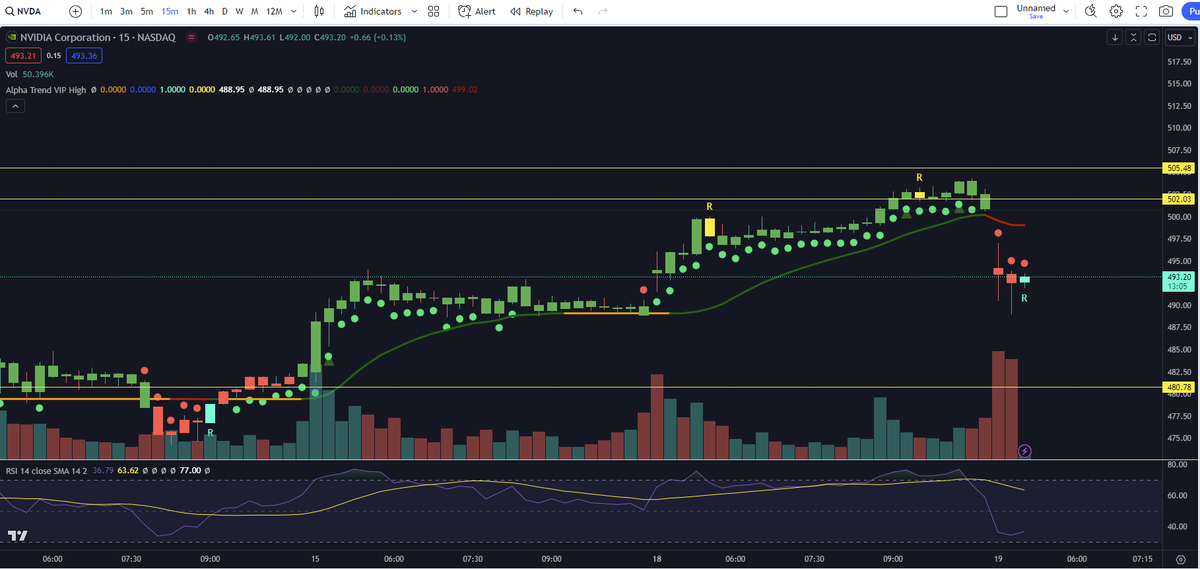Click the undo arrow
The width and height of the screenshot is (1200, 569).
pos(578,11)
